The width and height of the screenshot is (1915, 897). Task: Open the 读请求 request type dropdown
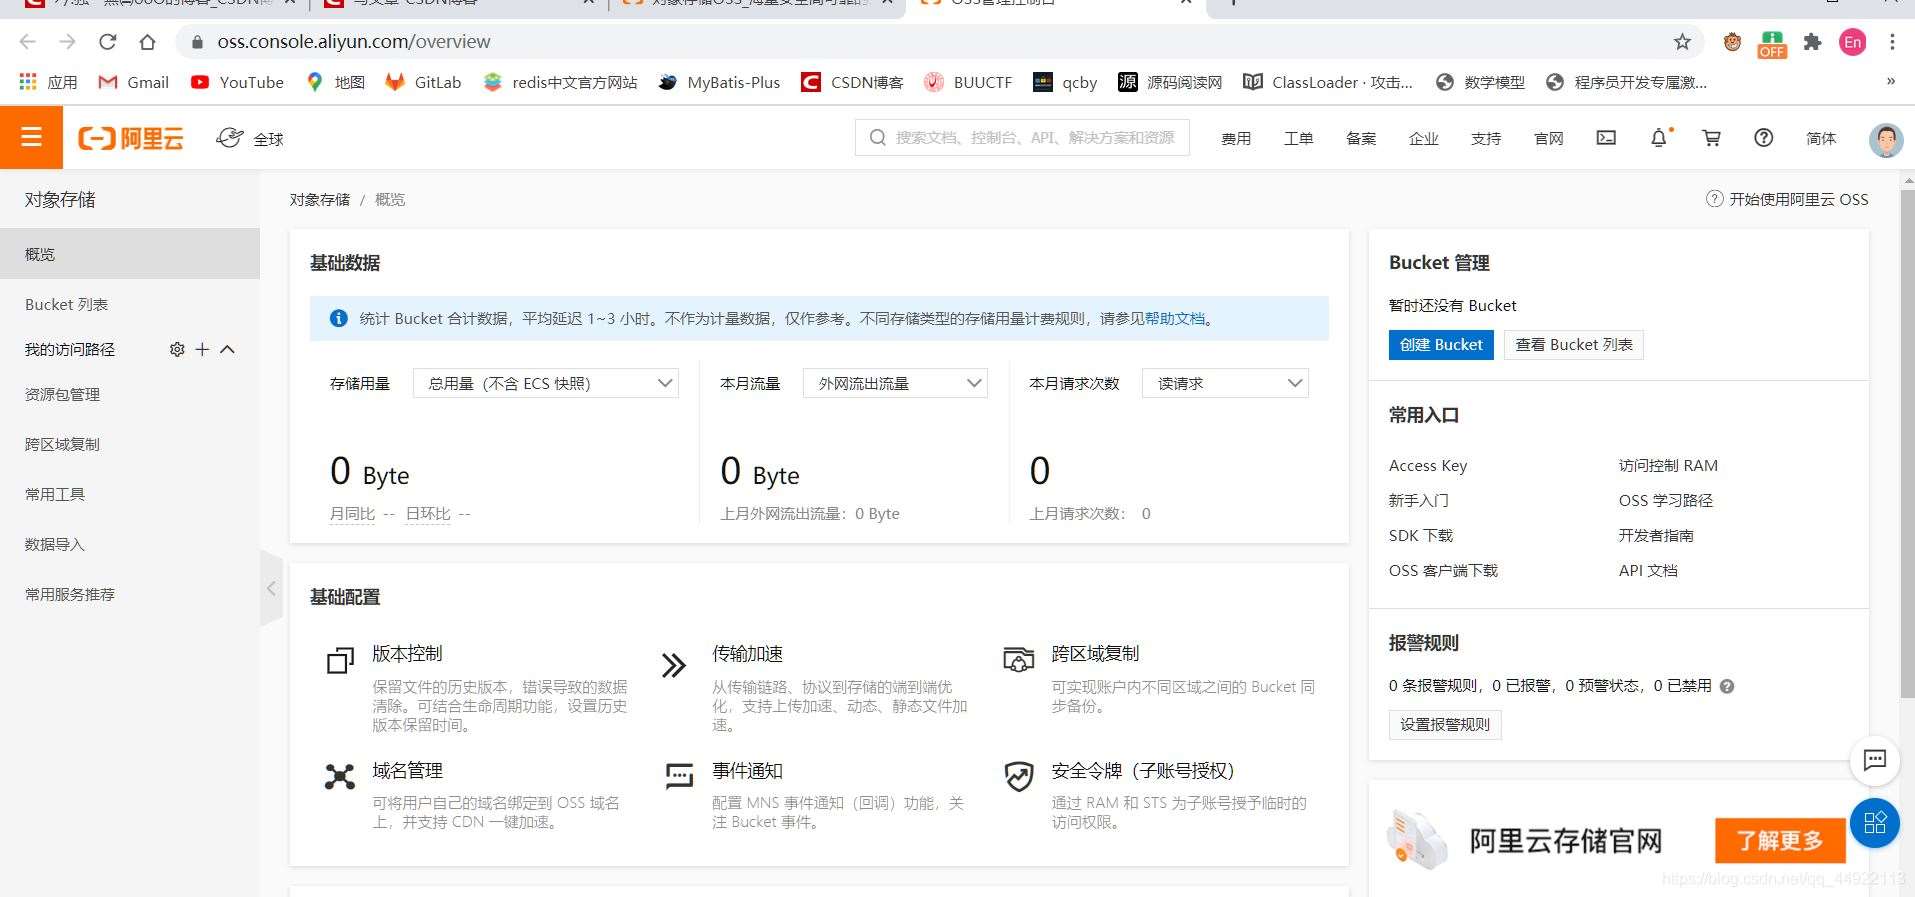point(1224,383)
